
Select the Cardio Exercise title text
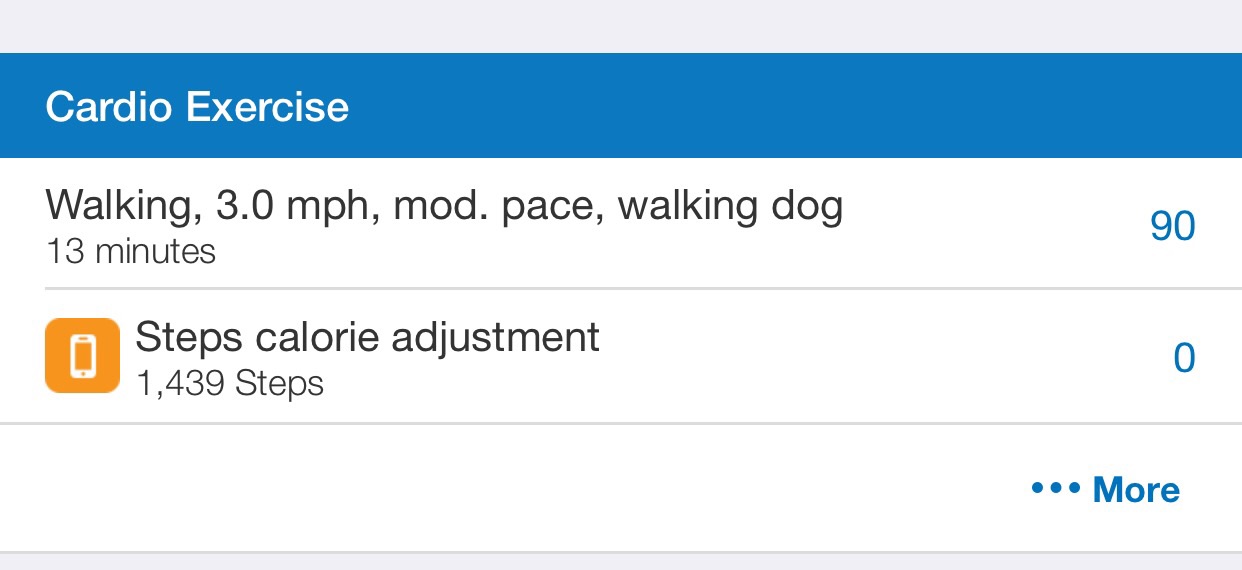[197, 107]
